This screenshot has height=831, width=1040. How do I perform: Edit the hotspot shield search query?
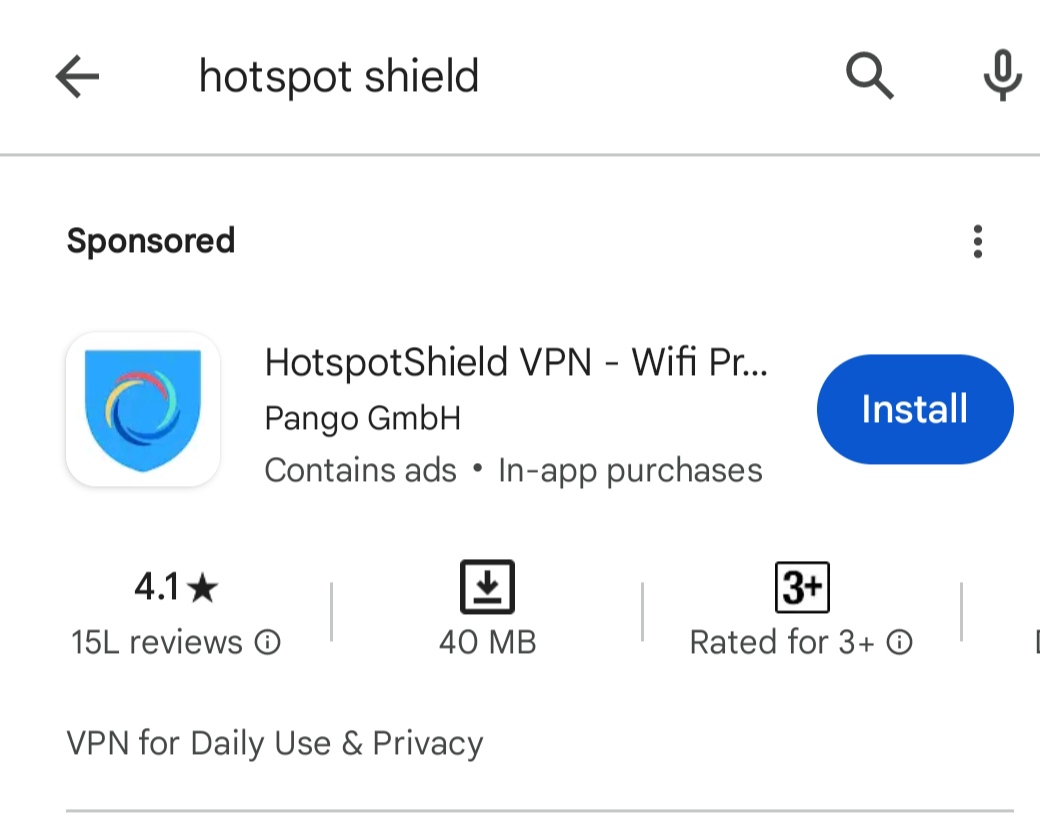[339, 77]
